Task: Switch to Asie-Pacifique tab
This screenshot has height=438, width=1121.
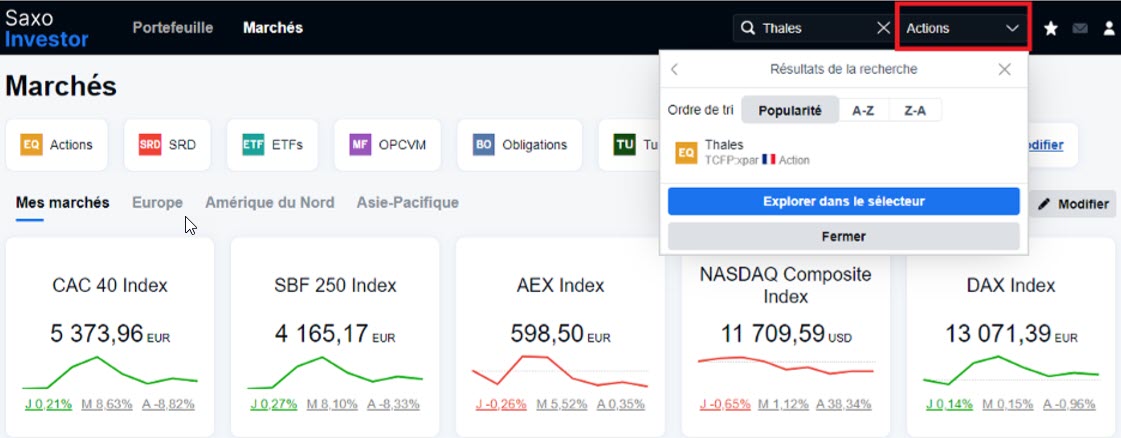Action: (x=408, y=203)
